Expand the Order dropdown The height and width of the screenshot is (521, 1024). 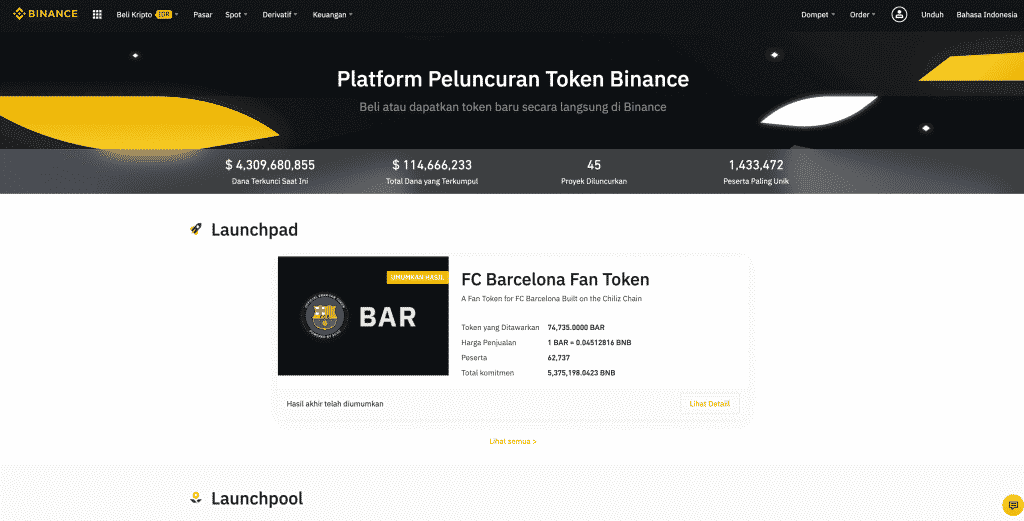click(862, 15)
